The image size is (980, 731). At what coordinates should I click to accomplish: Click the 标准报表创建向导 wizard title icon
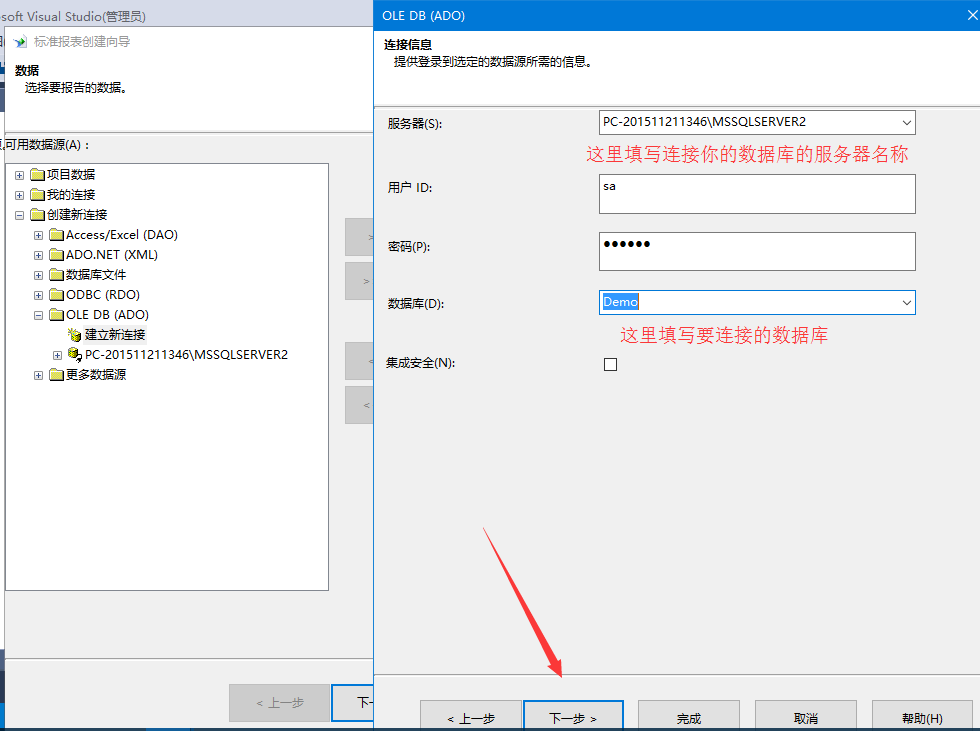click(x=21, y=42)
